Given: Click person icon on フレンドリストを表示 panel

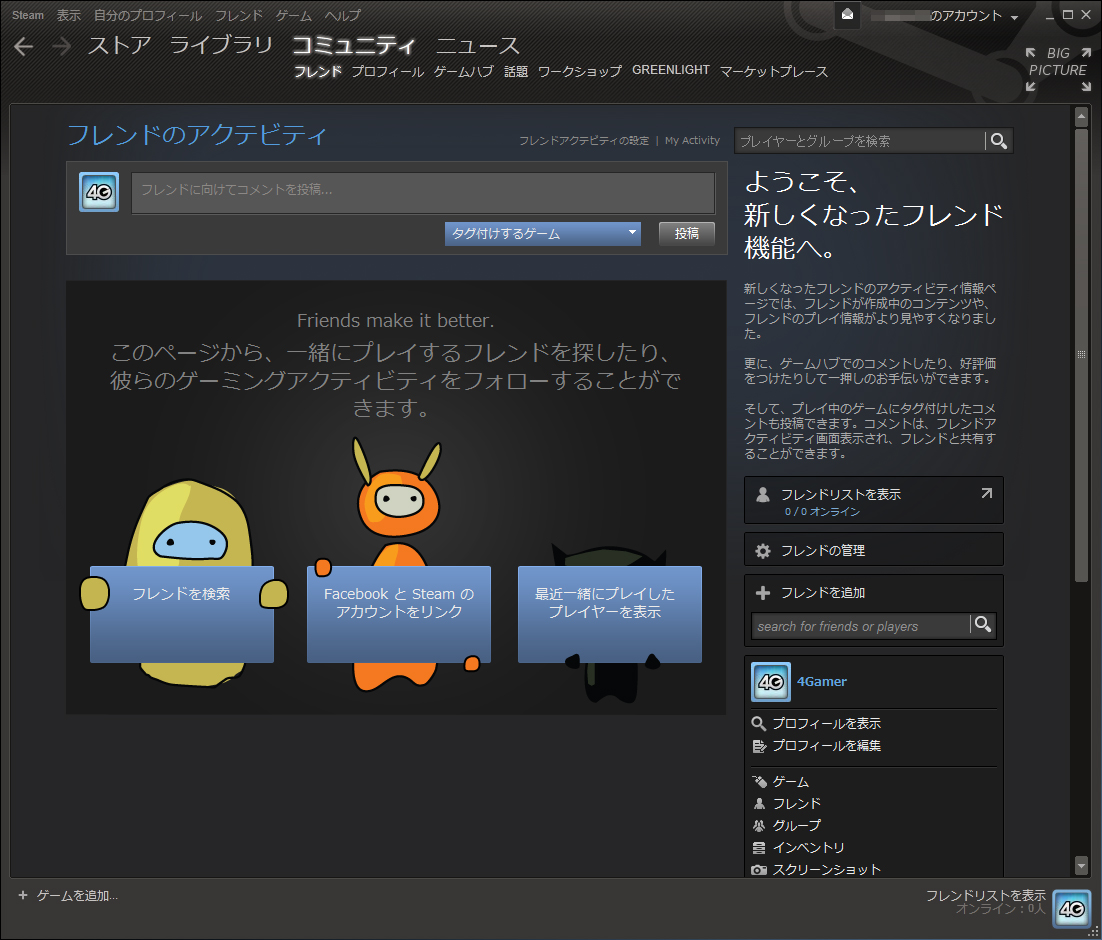Looking at the screenshot, I should tap(763, 495).
